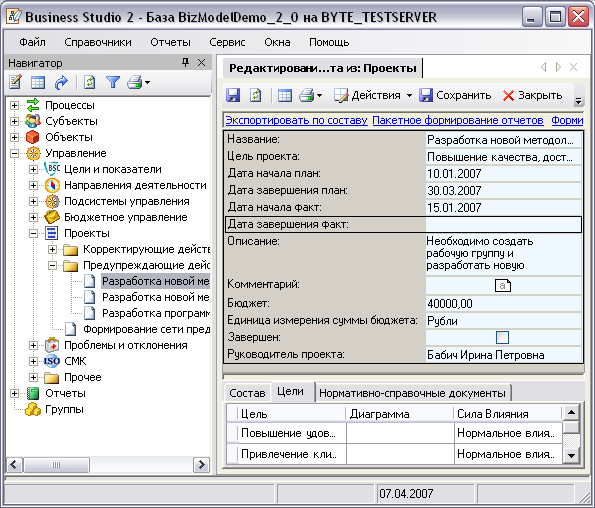Select the BSC Цели и показатели icon
The image size is (595, 508).
pos(52,169)
